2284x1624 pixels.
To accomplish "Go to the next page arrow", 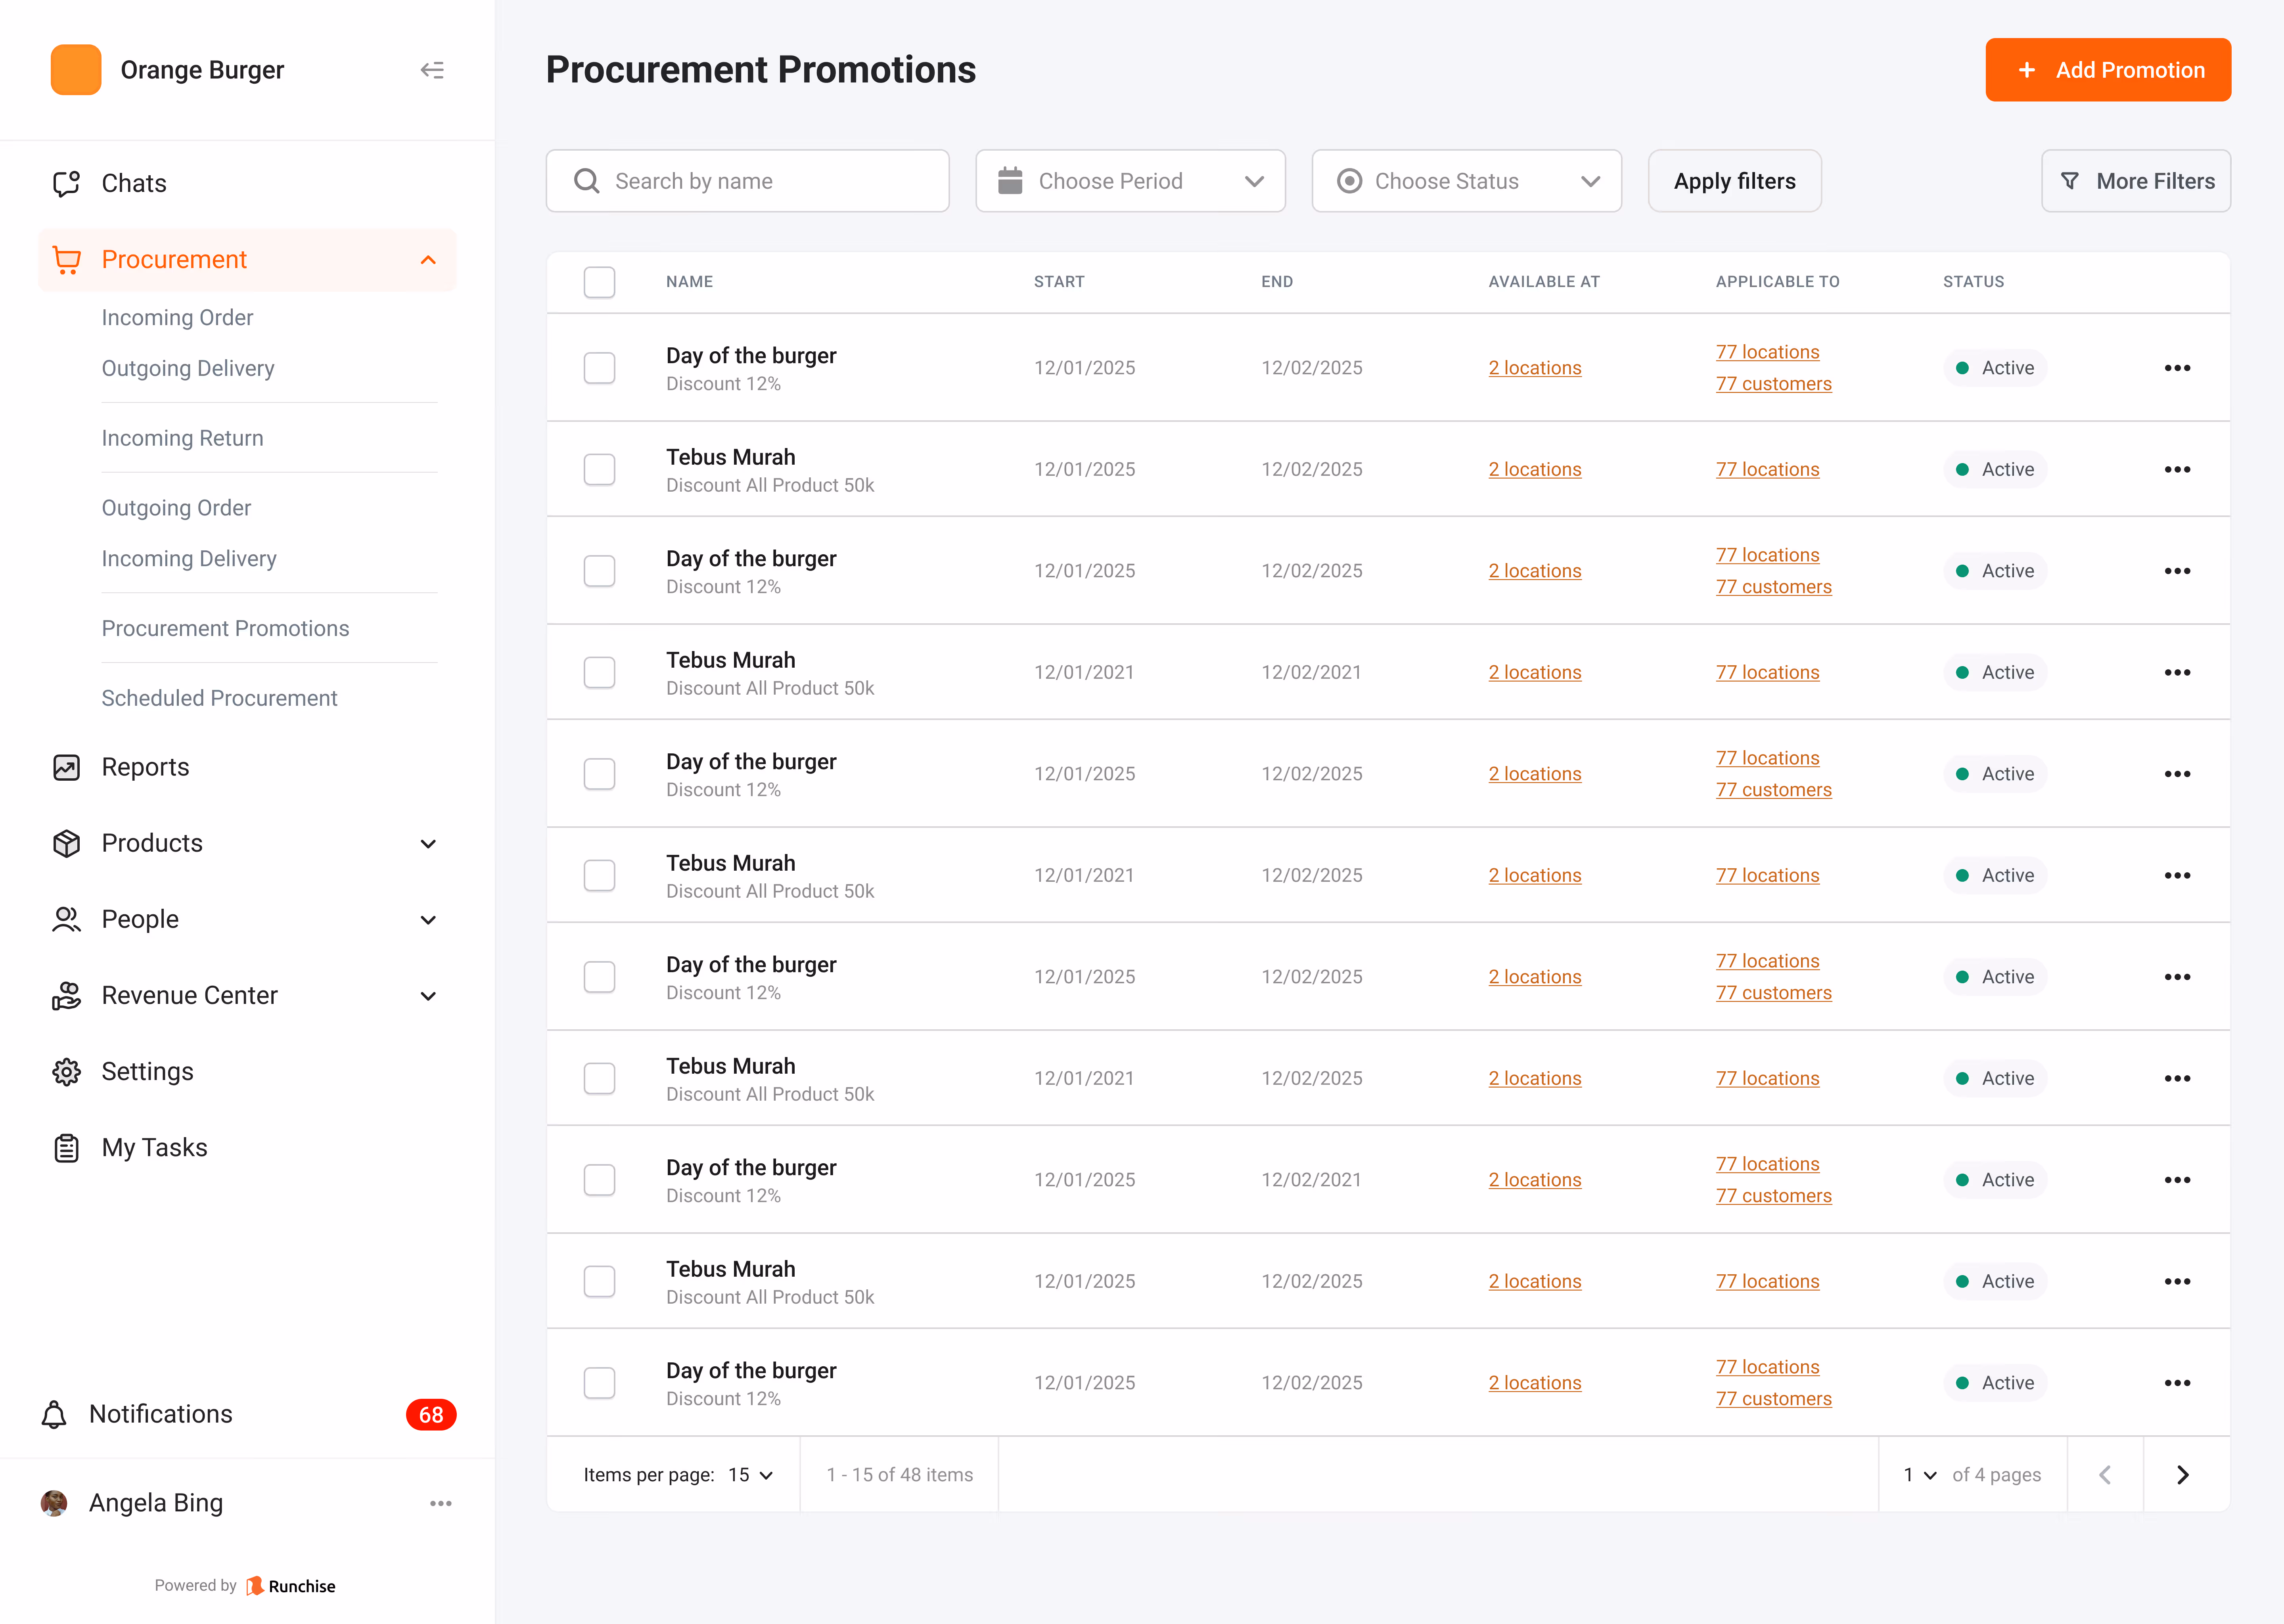I will (x=2183, y=1474).
